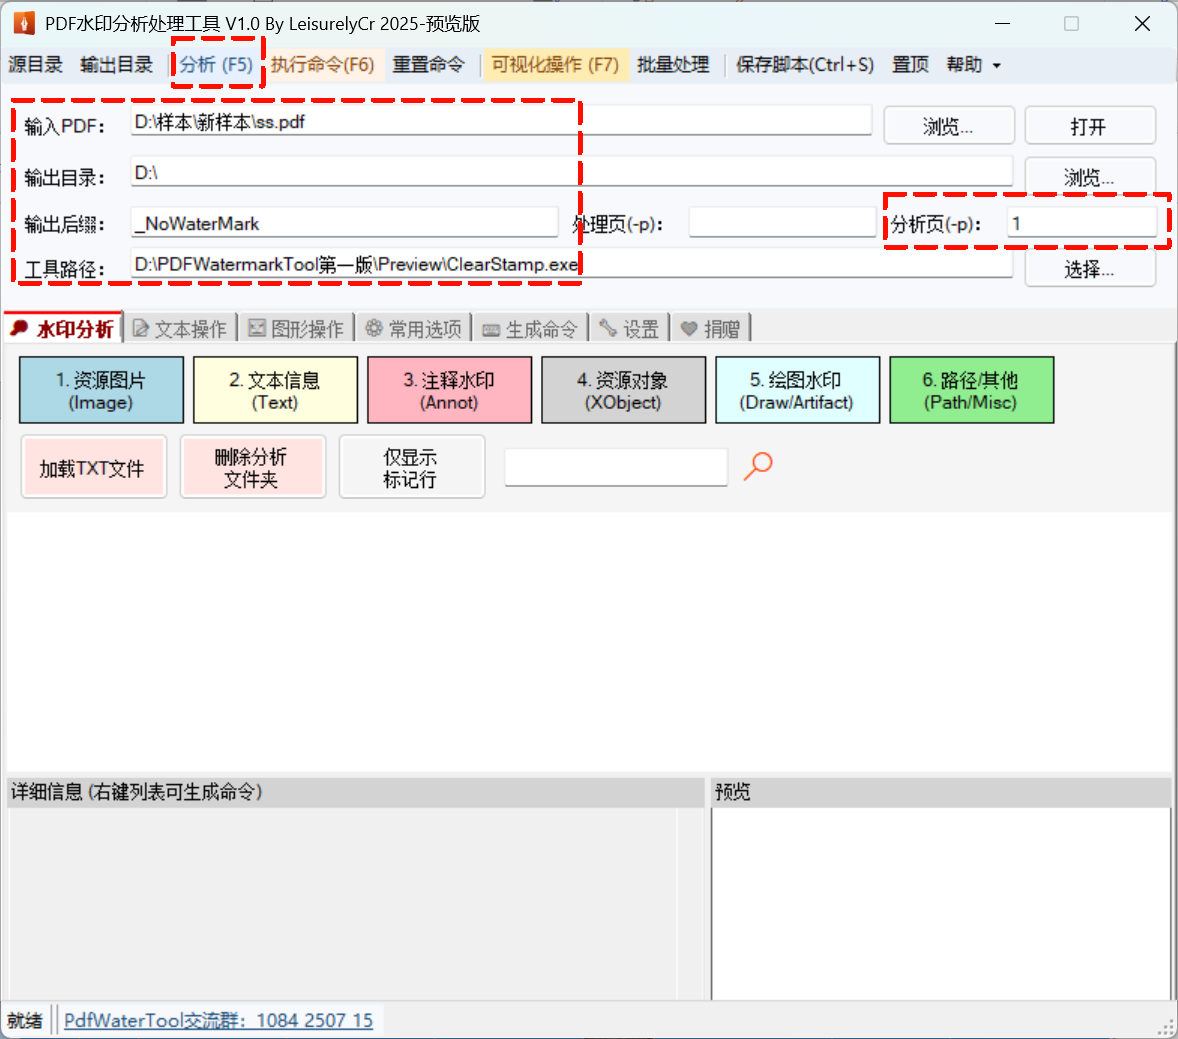Click the heart icon on the 捐赠 tab
1178x1039 pixels.
(691, 327)
